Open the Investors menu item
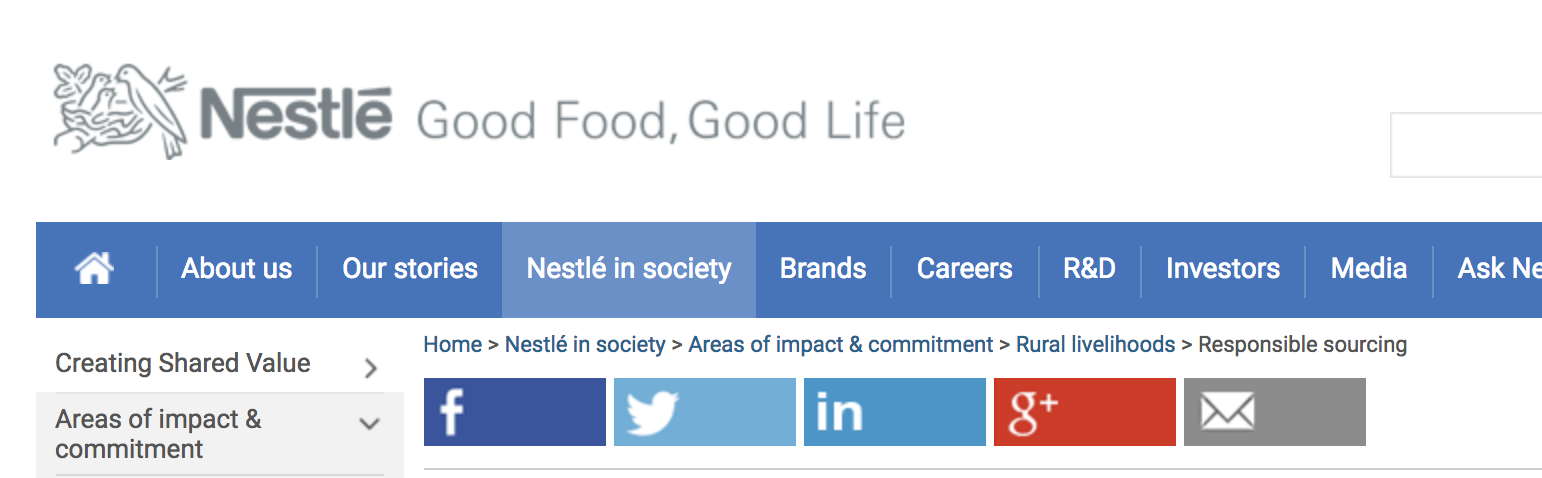This screenshot has width=1542, height=478. 1223,269
